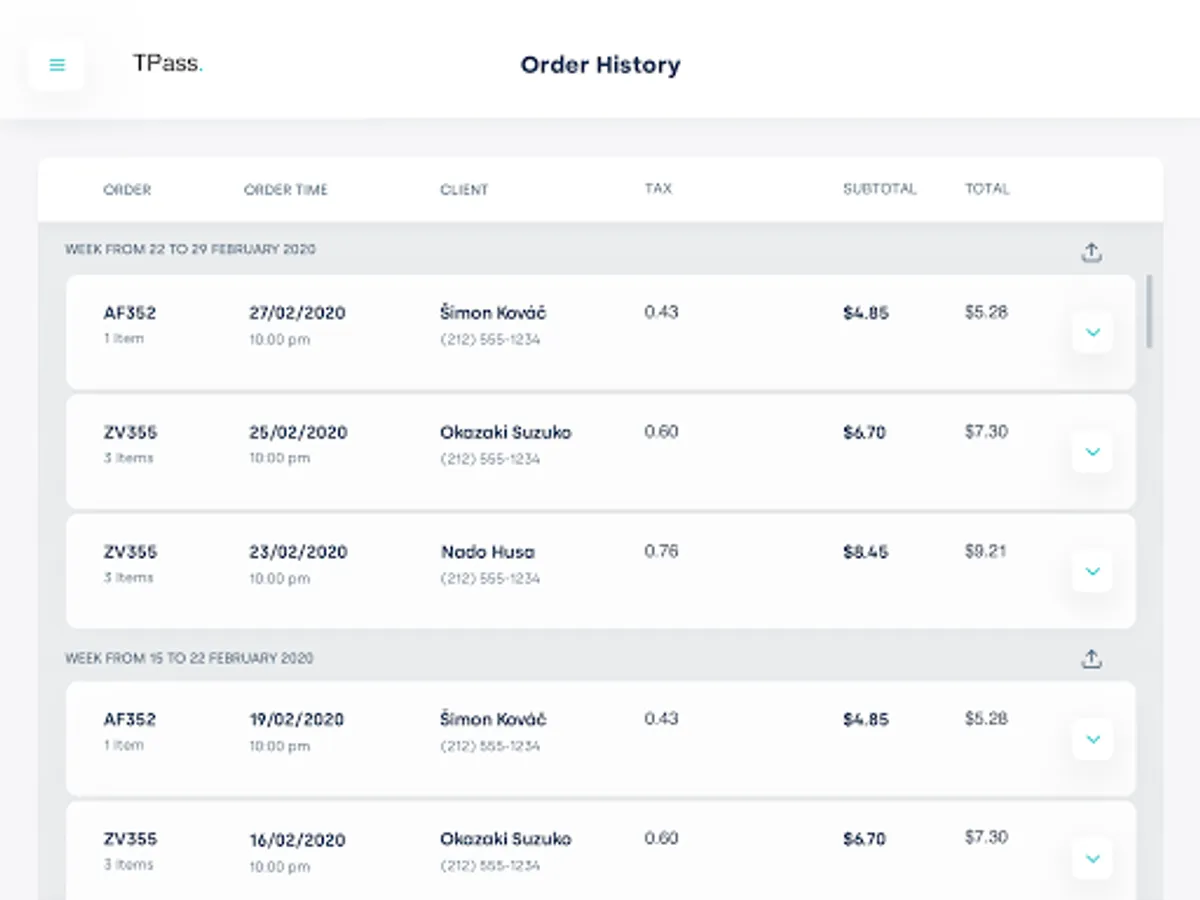
Task: Open the hamburger menu
Action: [57, 65]
